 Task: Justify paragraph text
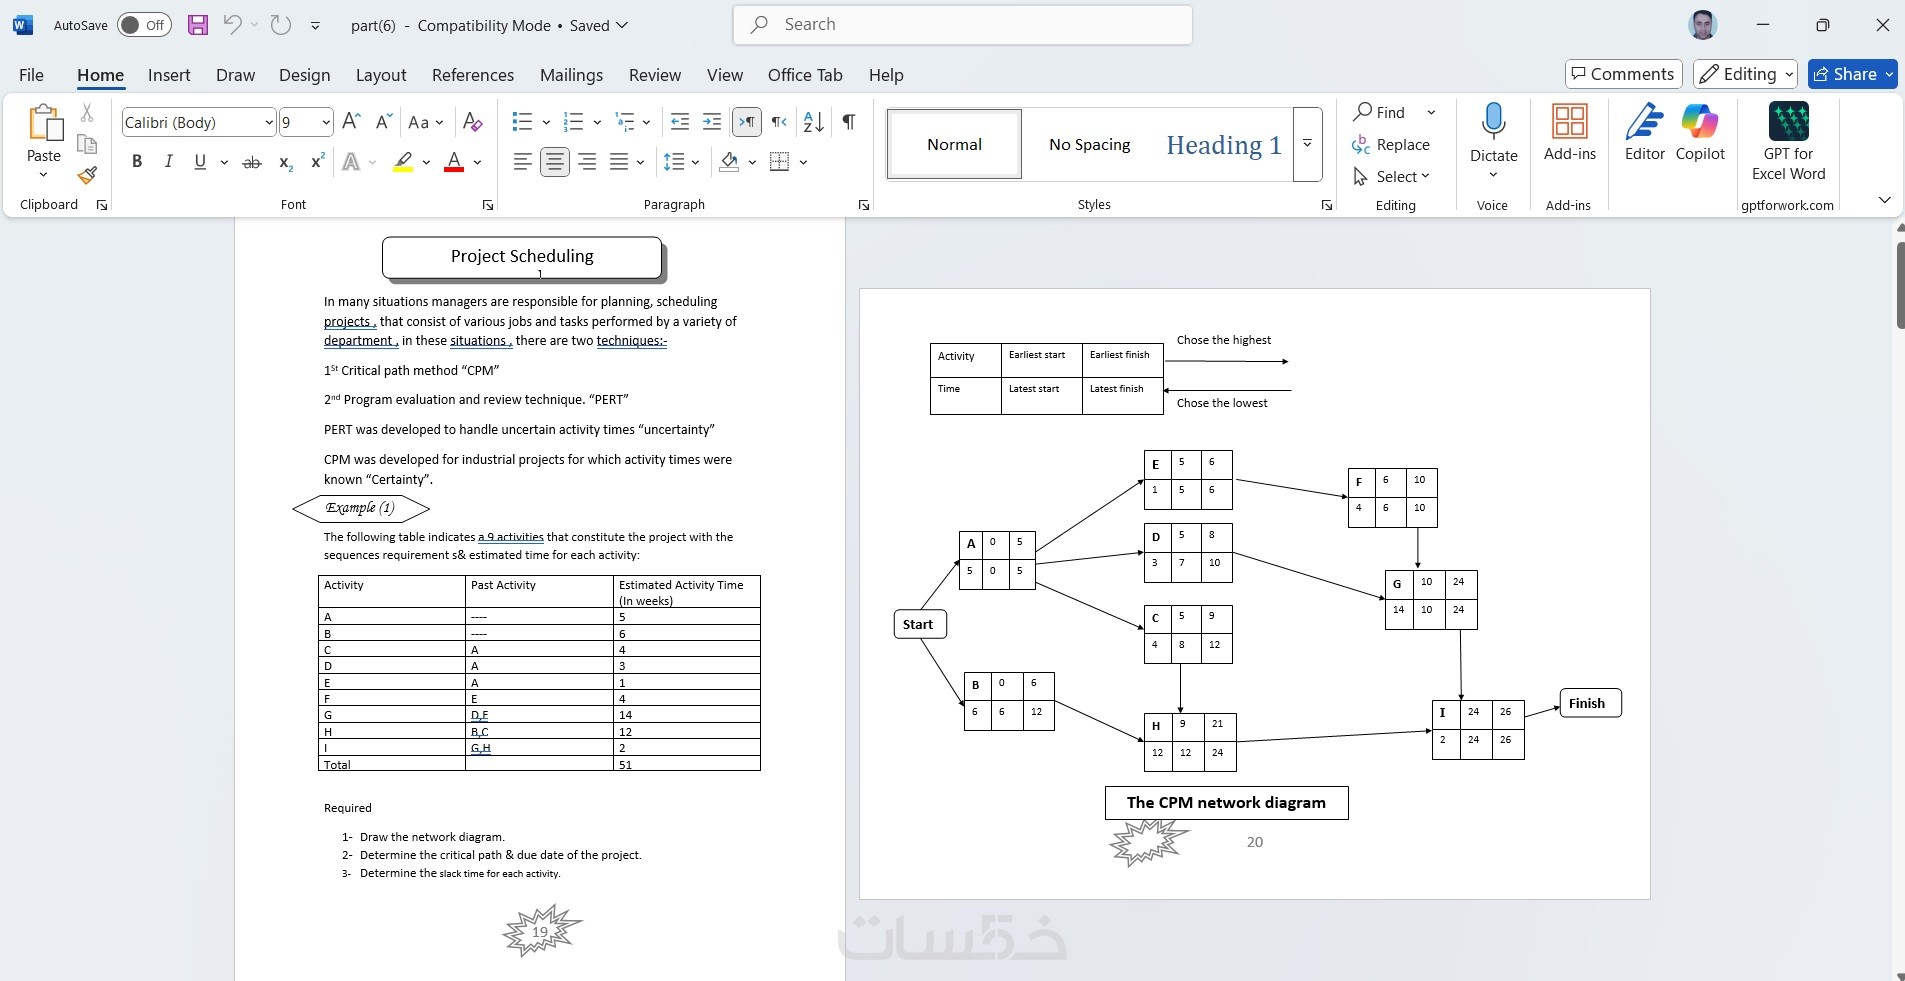pyautogui.click(x=620, y=162)
